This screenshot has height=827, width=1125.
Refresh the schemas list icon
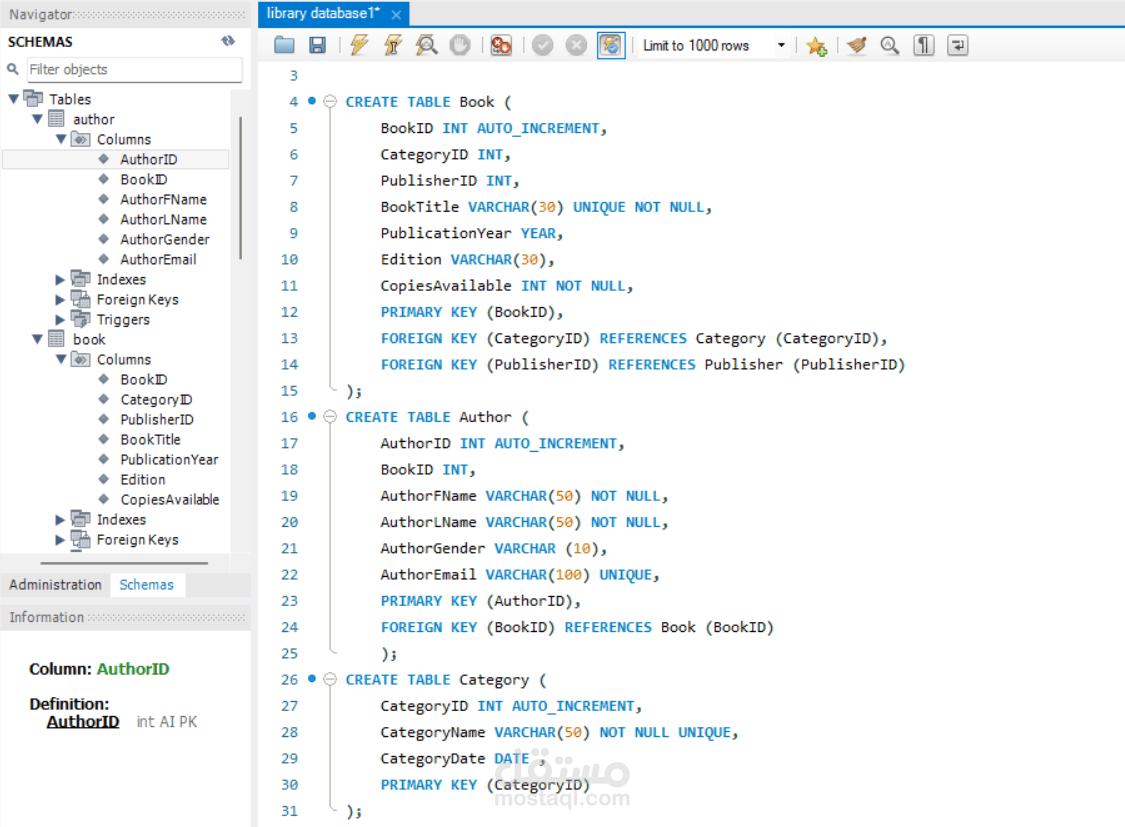[228, 41]
